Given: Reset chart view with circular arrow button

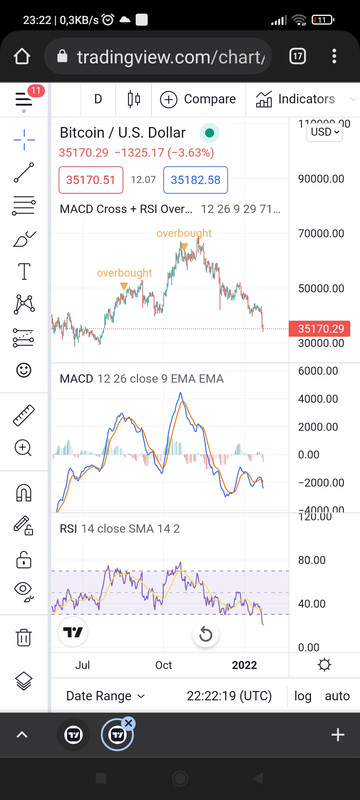Looking at the screenshot, I should [x=205, y=635].
